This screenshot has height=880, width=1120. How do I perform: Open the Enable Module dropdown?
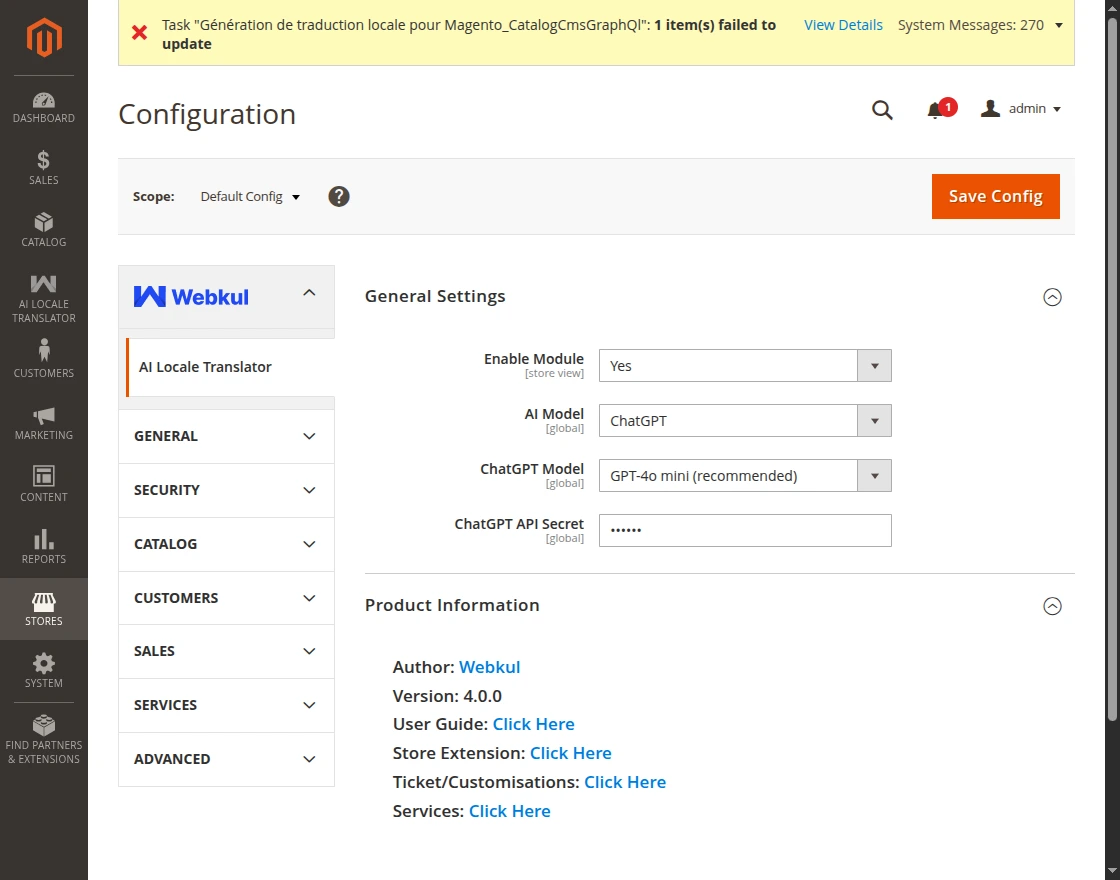point(744,366)
